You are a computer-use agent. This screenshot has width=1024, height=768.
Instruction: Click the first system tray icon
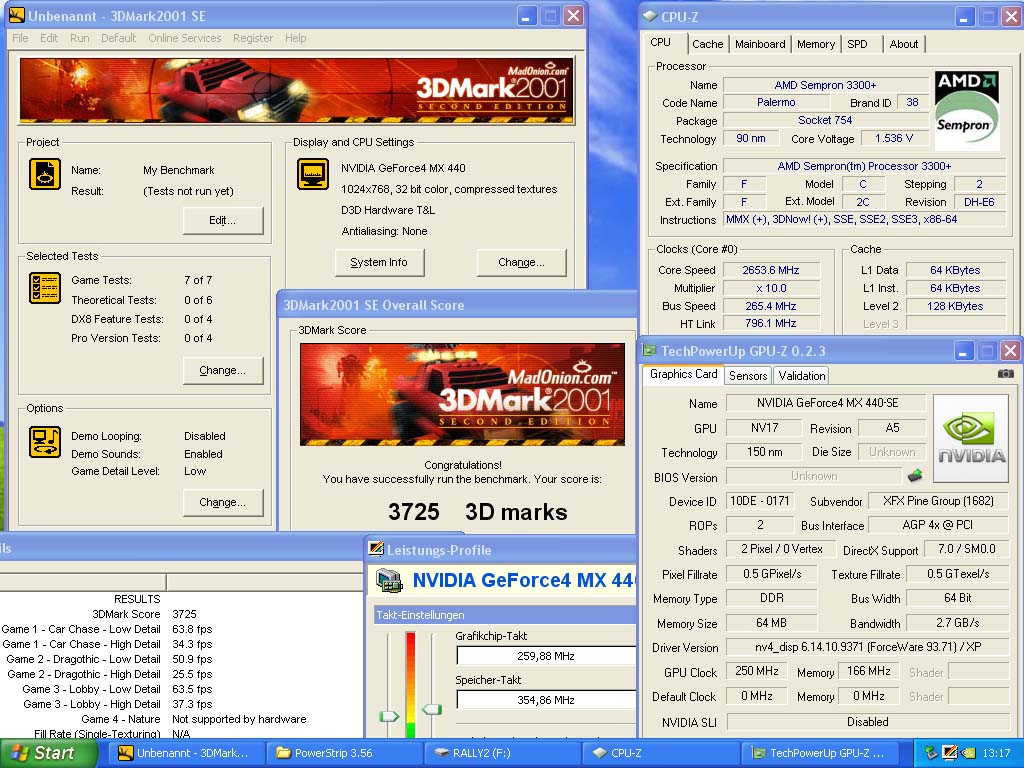[x=931, y=753]
